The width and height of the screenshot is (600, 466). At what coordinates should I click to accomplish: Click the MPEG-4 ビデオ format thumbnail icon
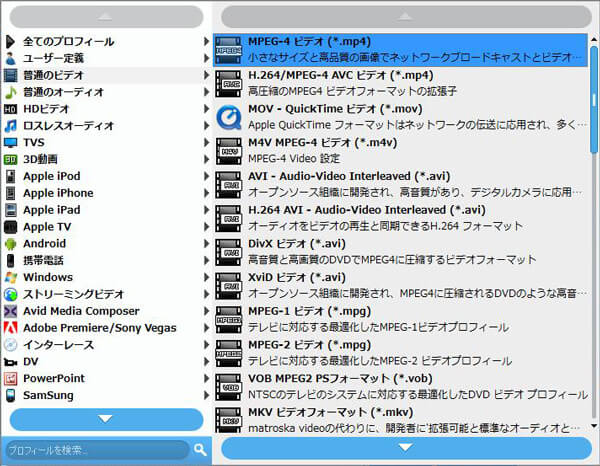(x=228, y=50)
